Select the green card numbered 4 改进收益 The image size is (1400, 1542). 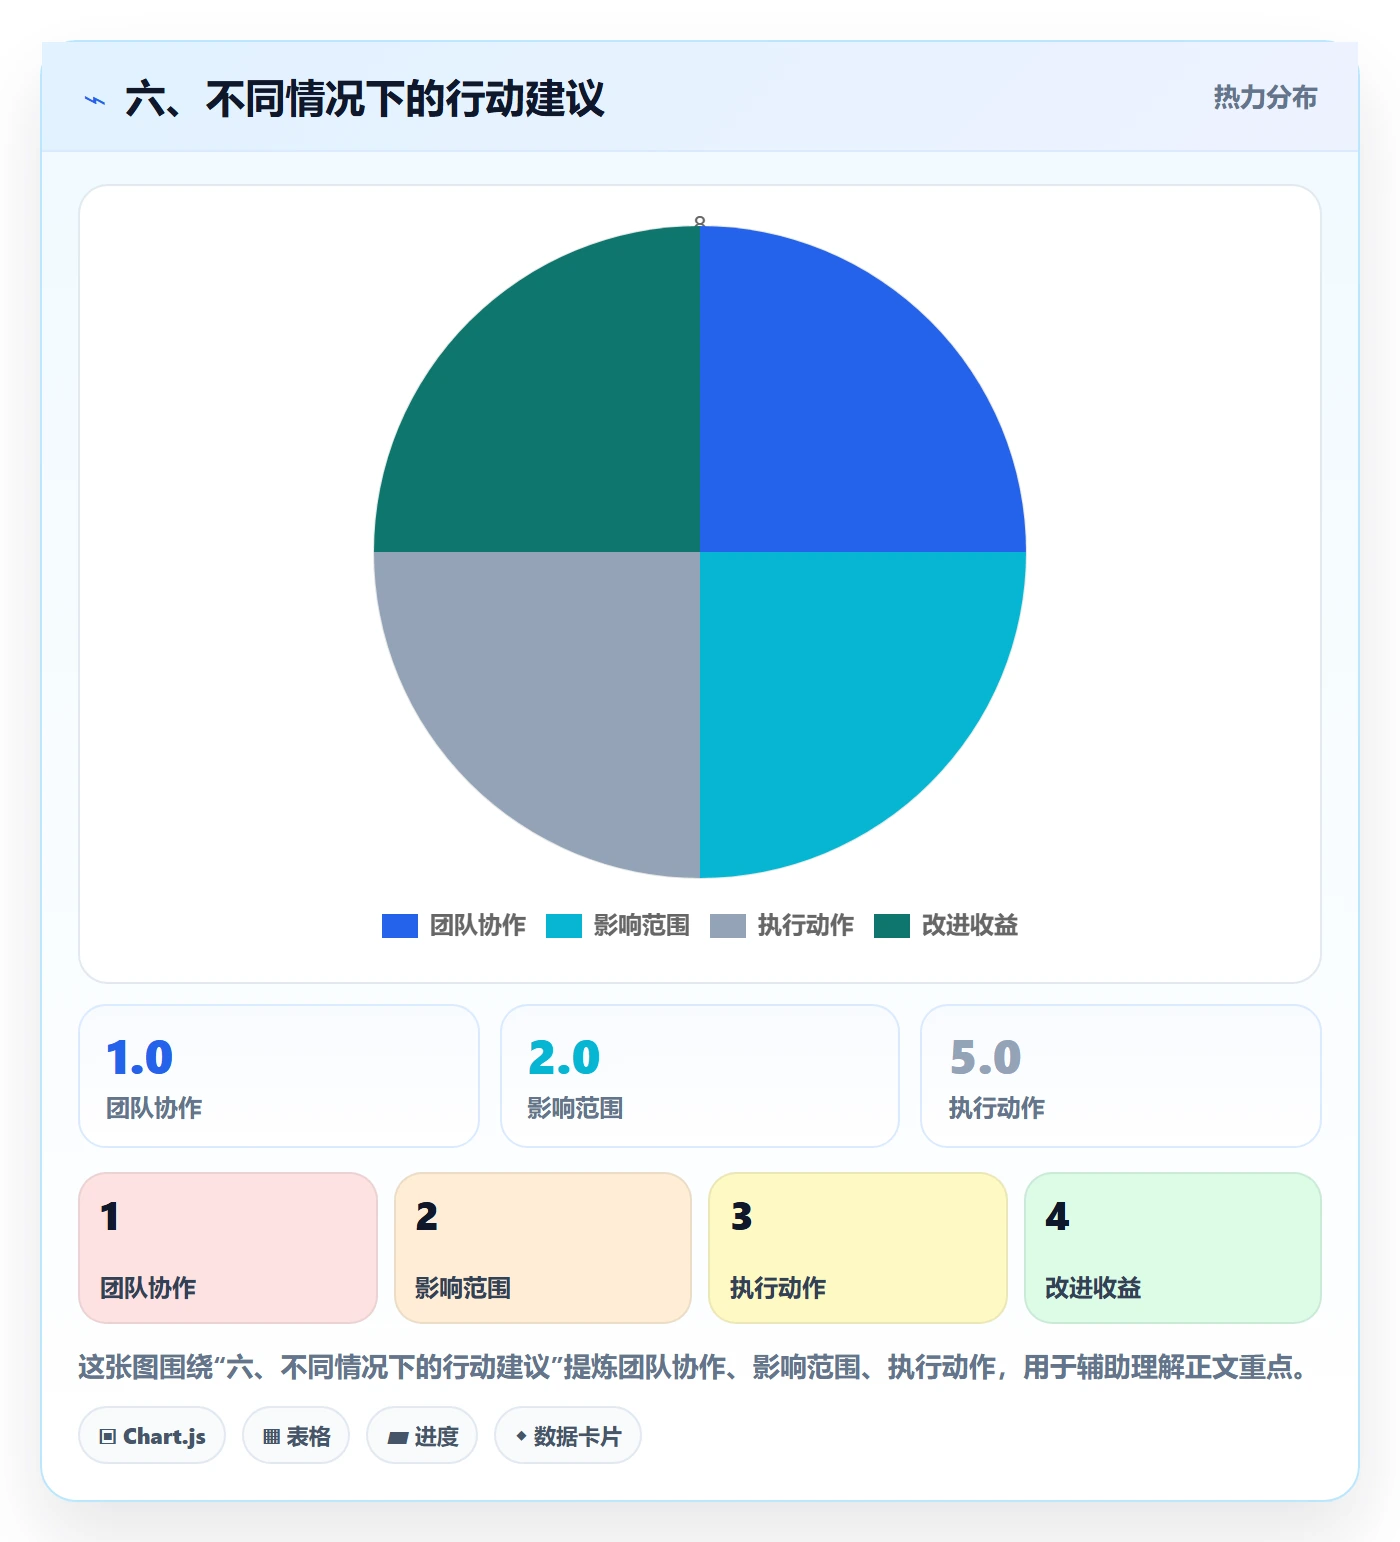point(1173,1248)
